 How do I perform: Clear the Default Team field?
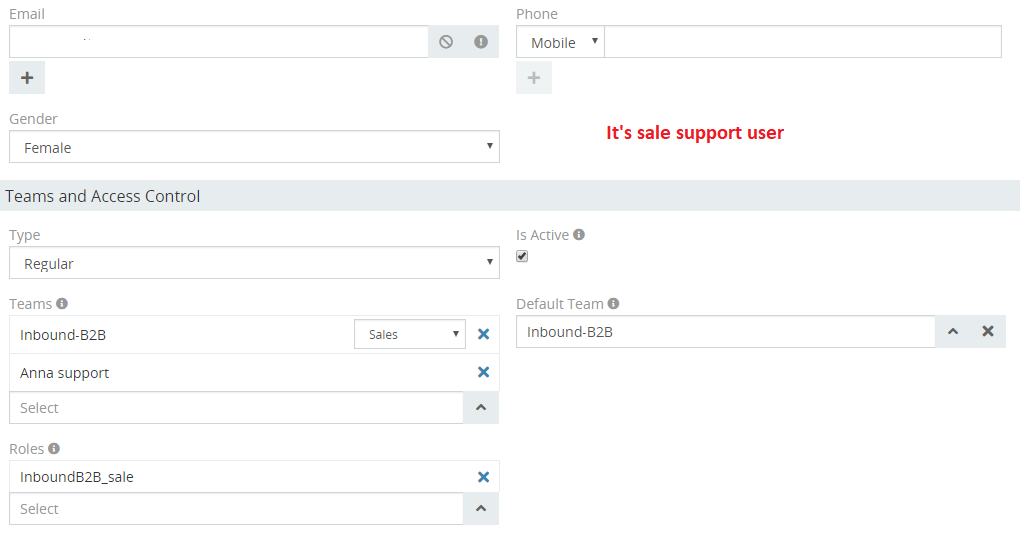point(987,331)
